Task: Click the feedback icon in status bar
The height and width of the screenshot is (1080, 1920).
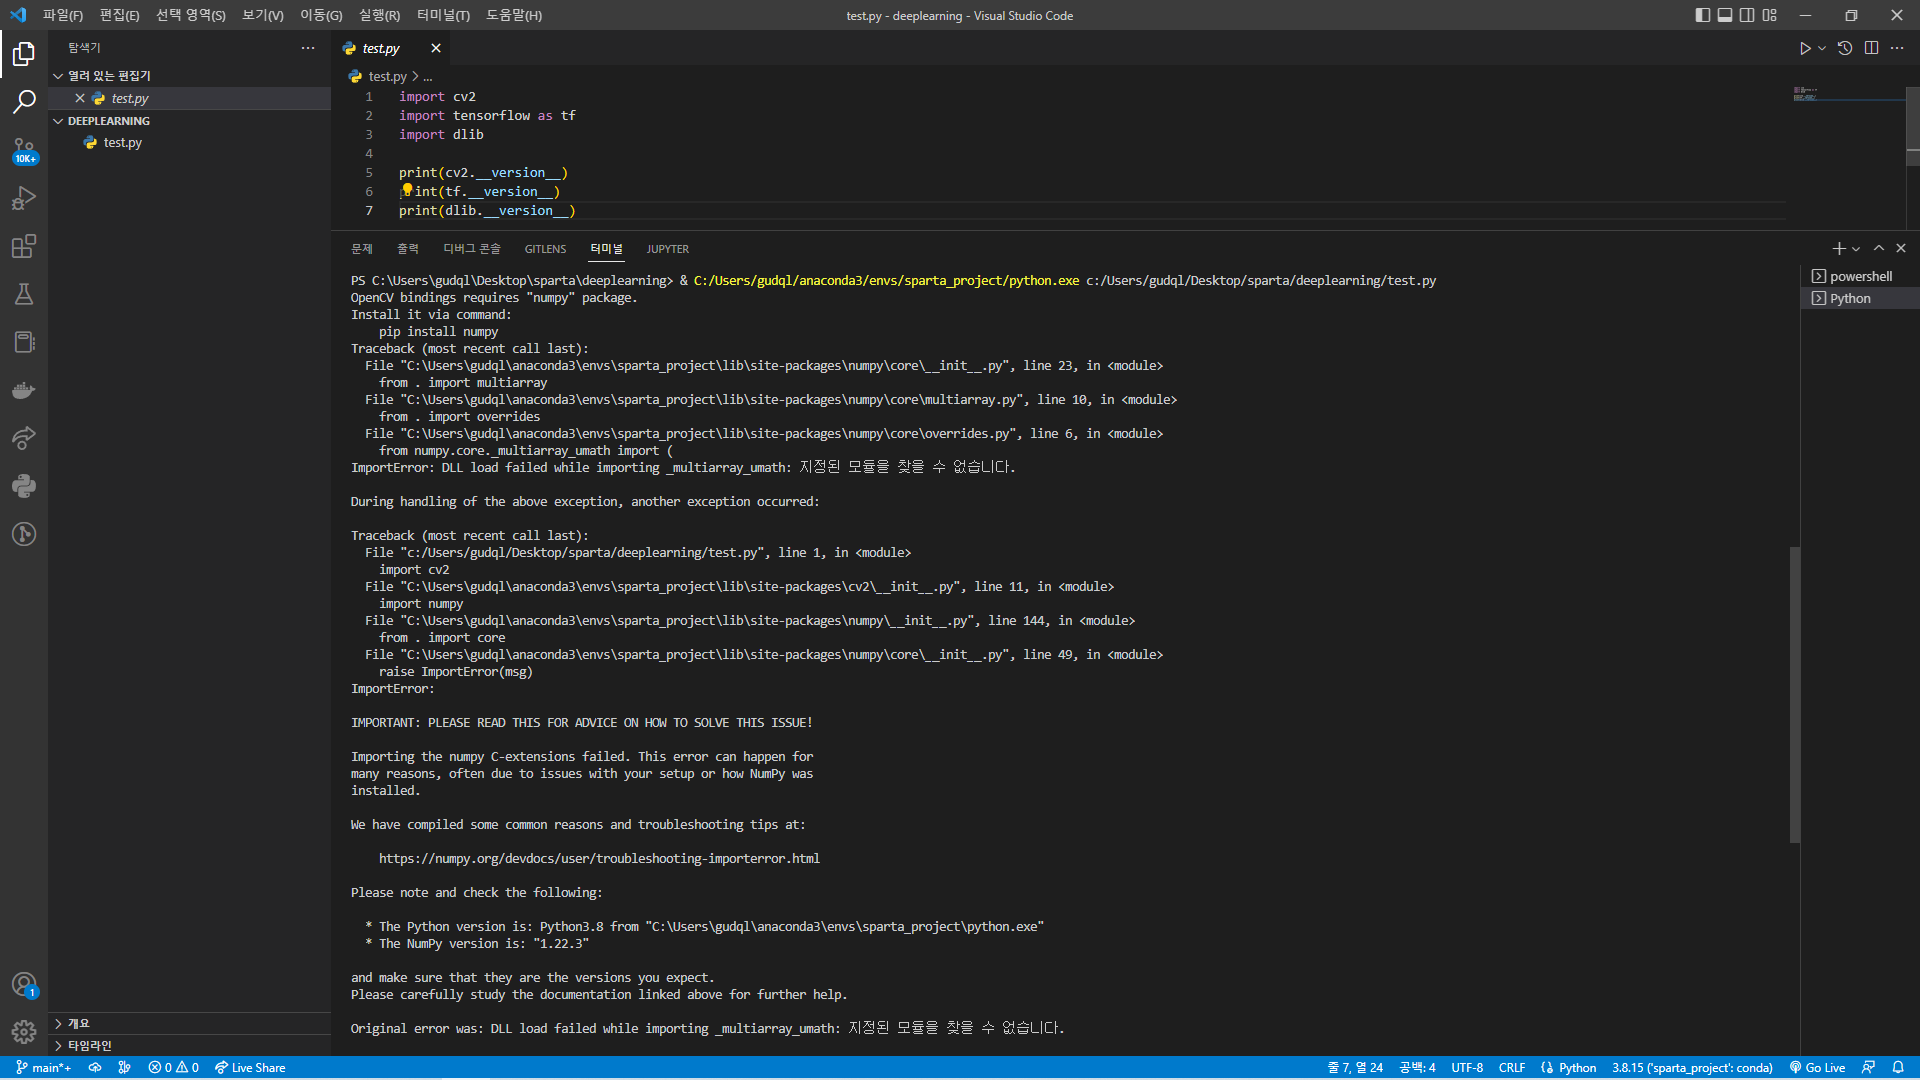Action: point(1868,1067)
